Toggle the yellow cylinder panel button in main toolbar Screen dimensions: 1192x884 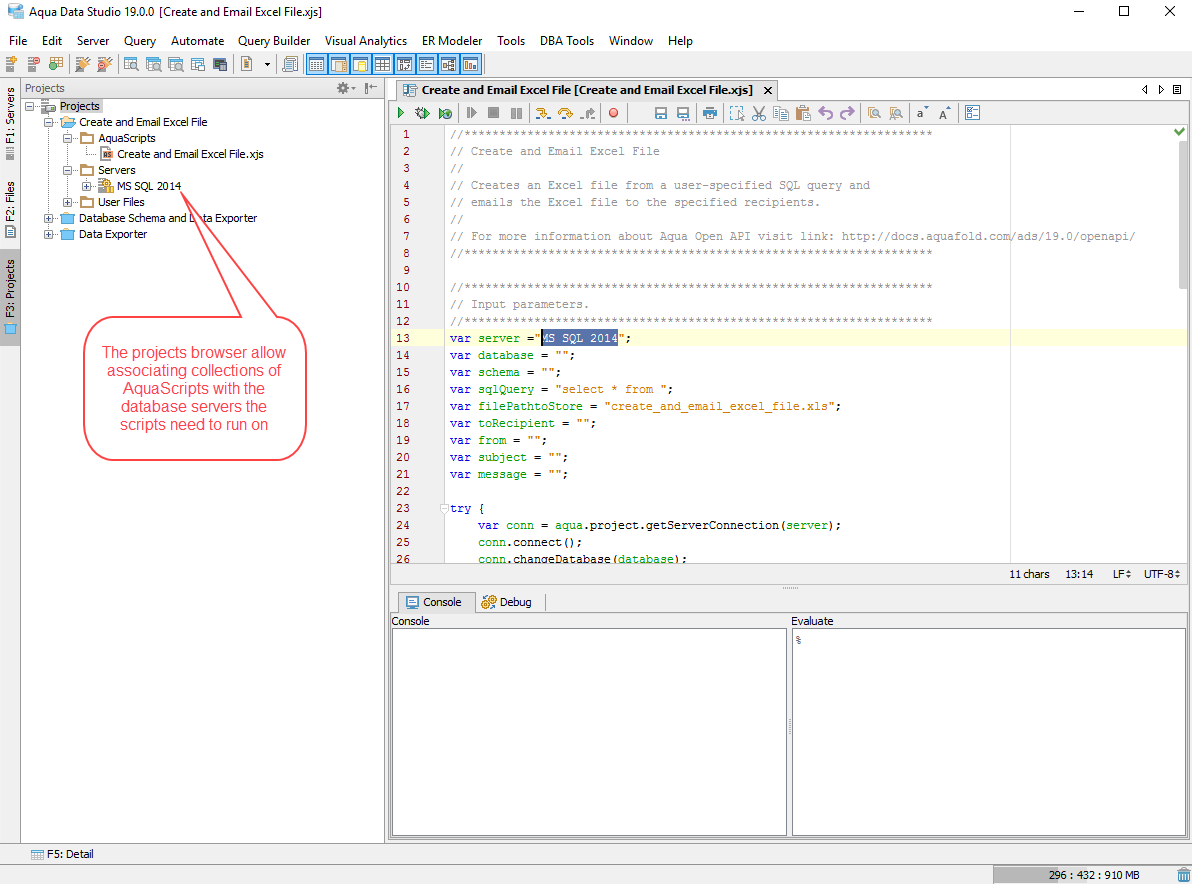[x=360, y=65]
